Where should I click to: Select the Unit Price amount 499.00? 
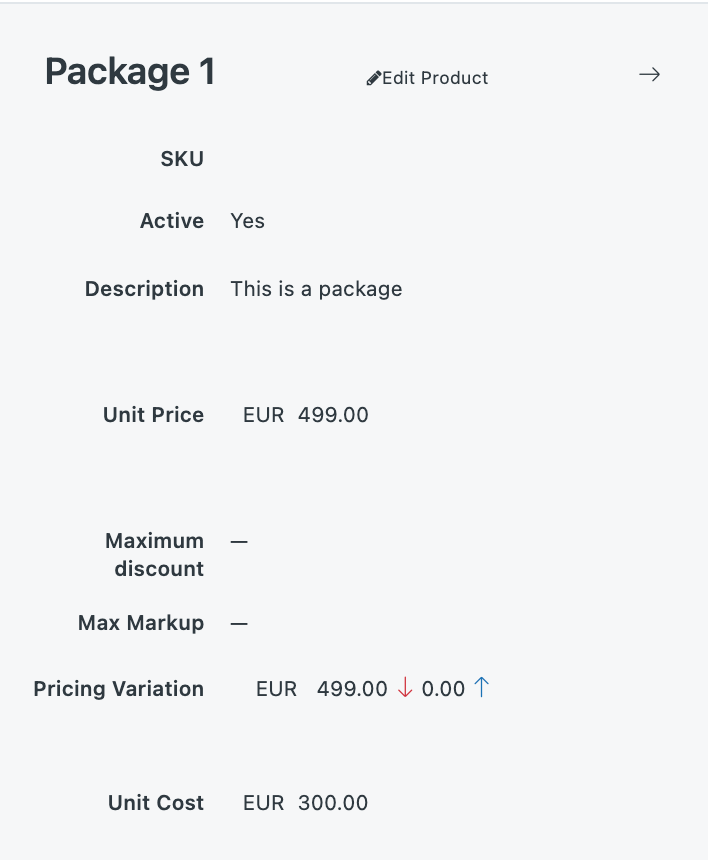pos(333,415)
